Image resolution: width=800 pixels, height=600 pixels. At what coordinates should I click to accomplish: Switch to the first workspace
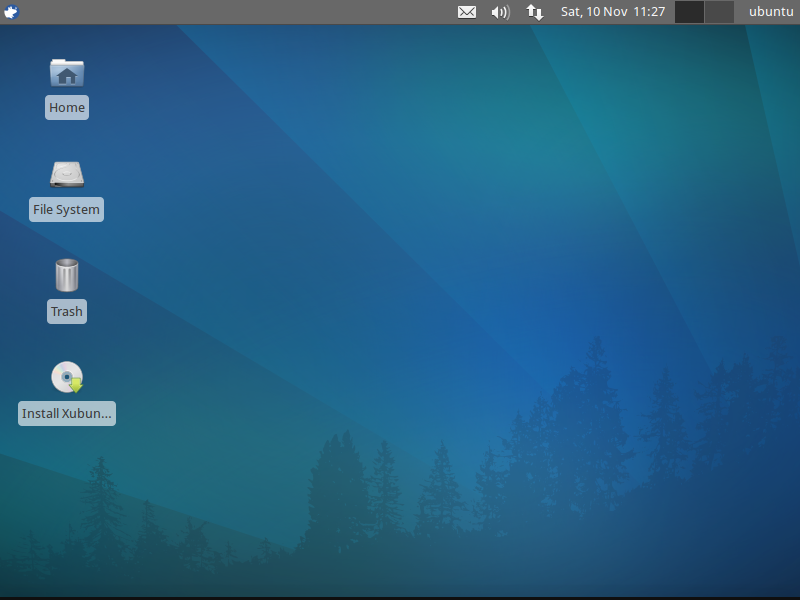pos(690,12)
